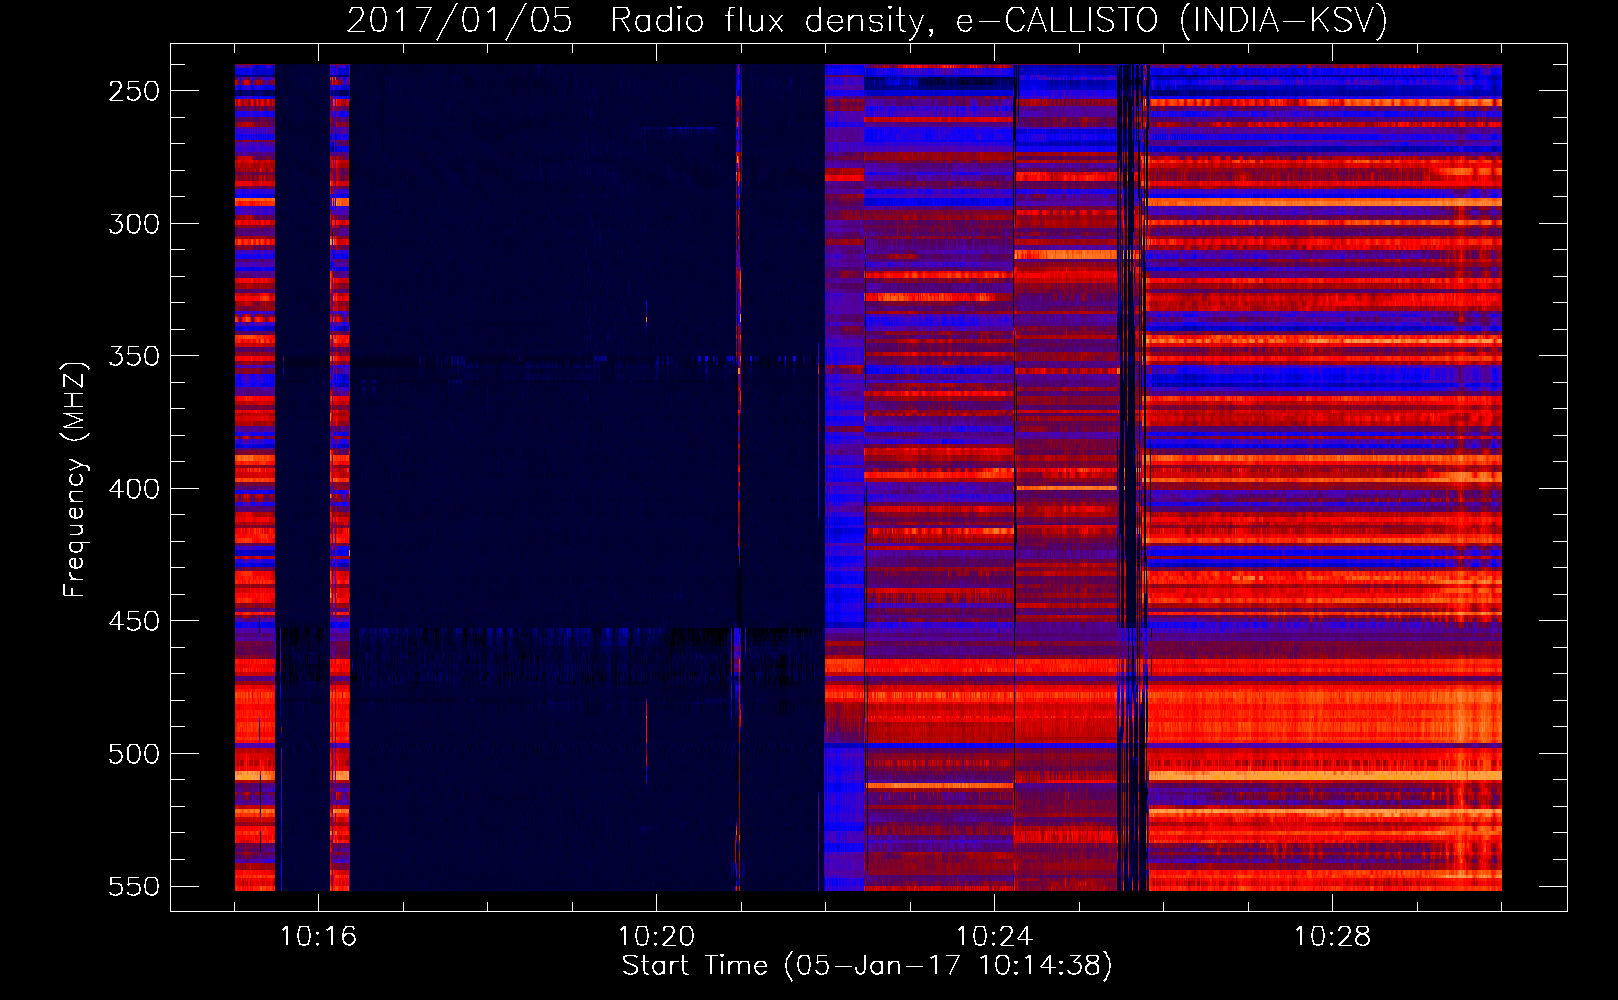This screenshot has width=1618, height=1000.
Task: Select the 500 frequency axis label
Action: [x=134, y=754]
